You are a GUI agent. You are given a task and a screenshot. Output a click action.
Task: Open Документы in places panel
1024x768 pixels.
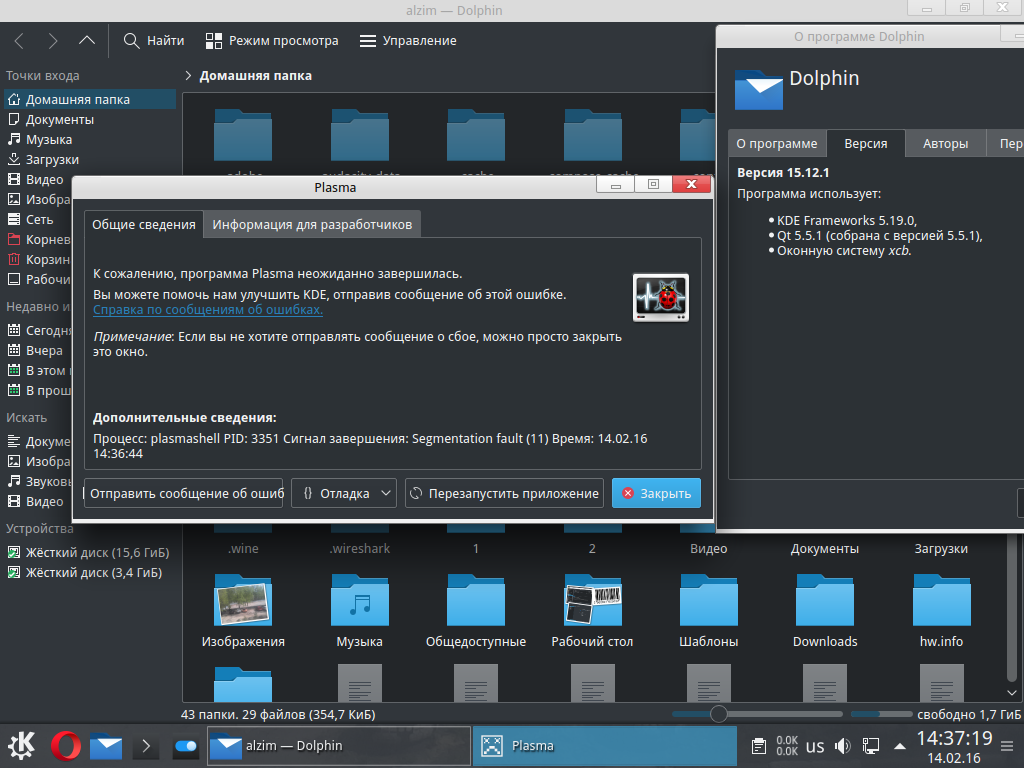pos(59,120)
